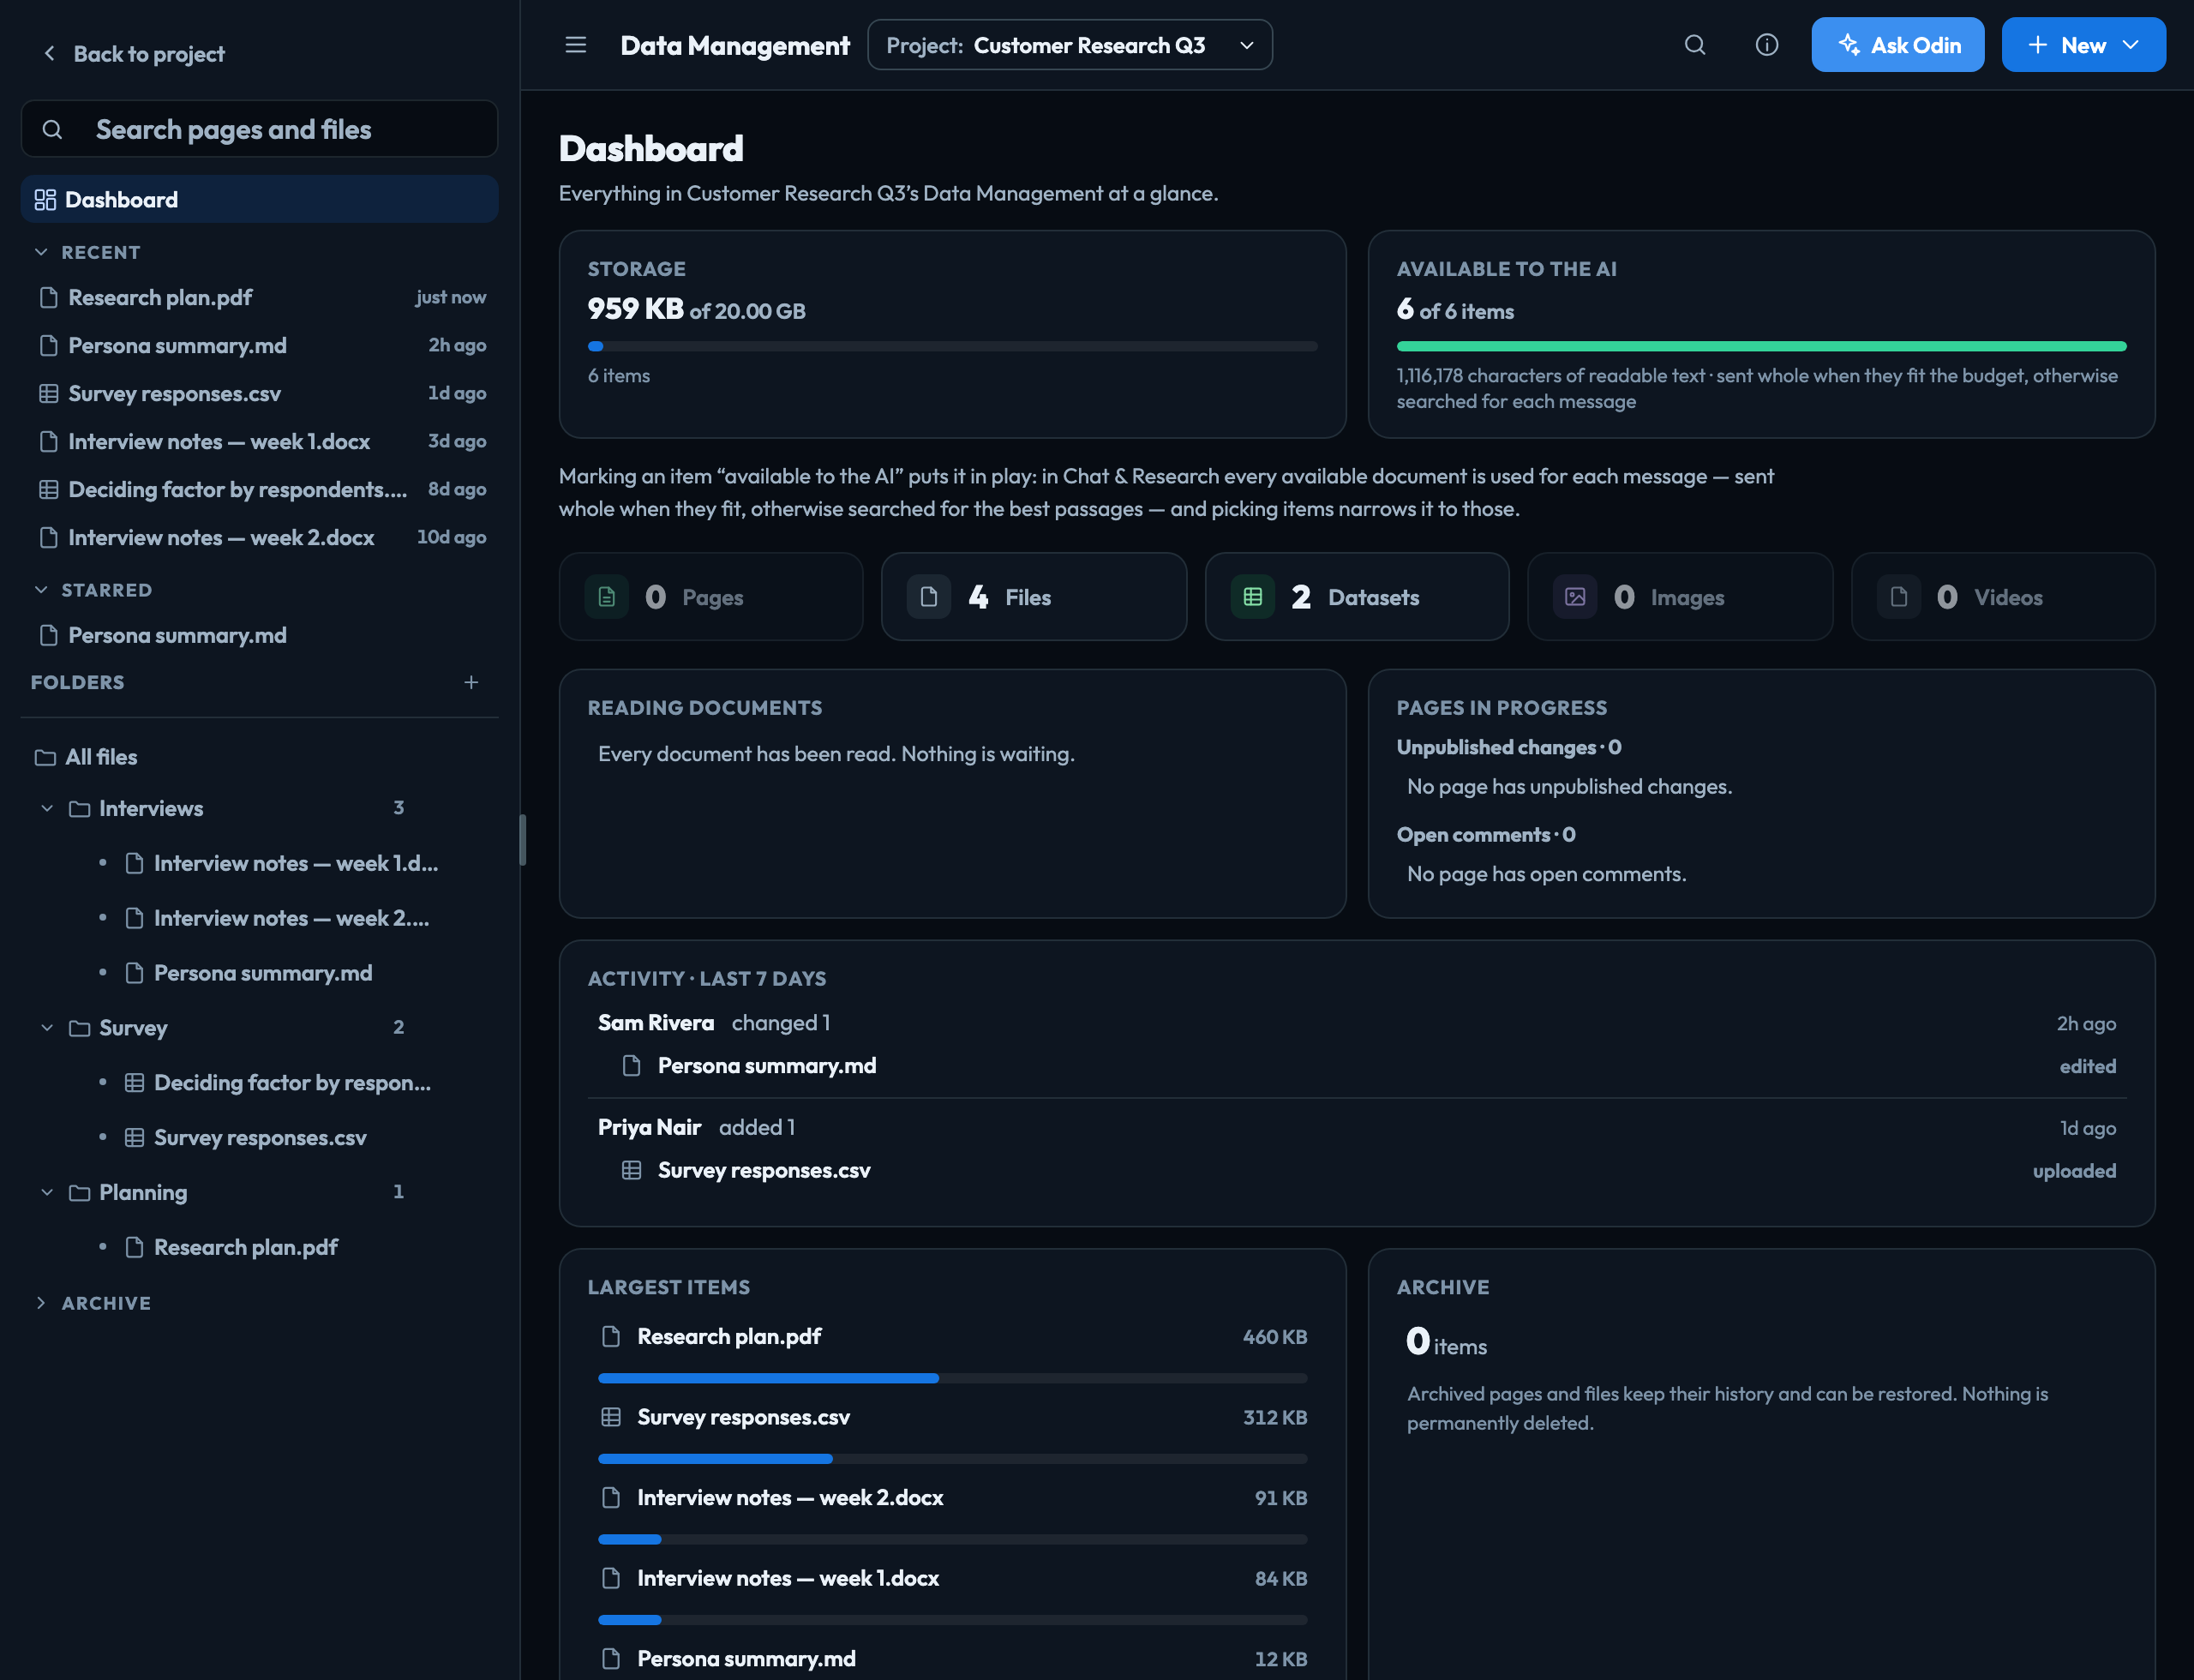The image size is (2194, 1680).
Task: Open Interview notes — week 1.docx in Largest Items
Action: [788, 1578]
